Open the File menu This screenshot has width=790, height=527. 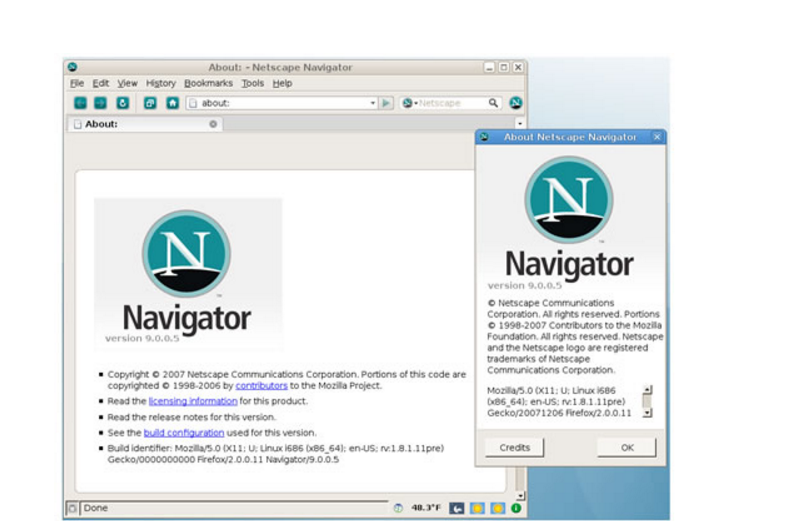coord(77,83)
